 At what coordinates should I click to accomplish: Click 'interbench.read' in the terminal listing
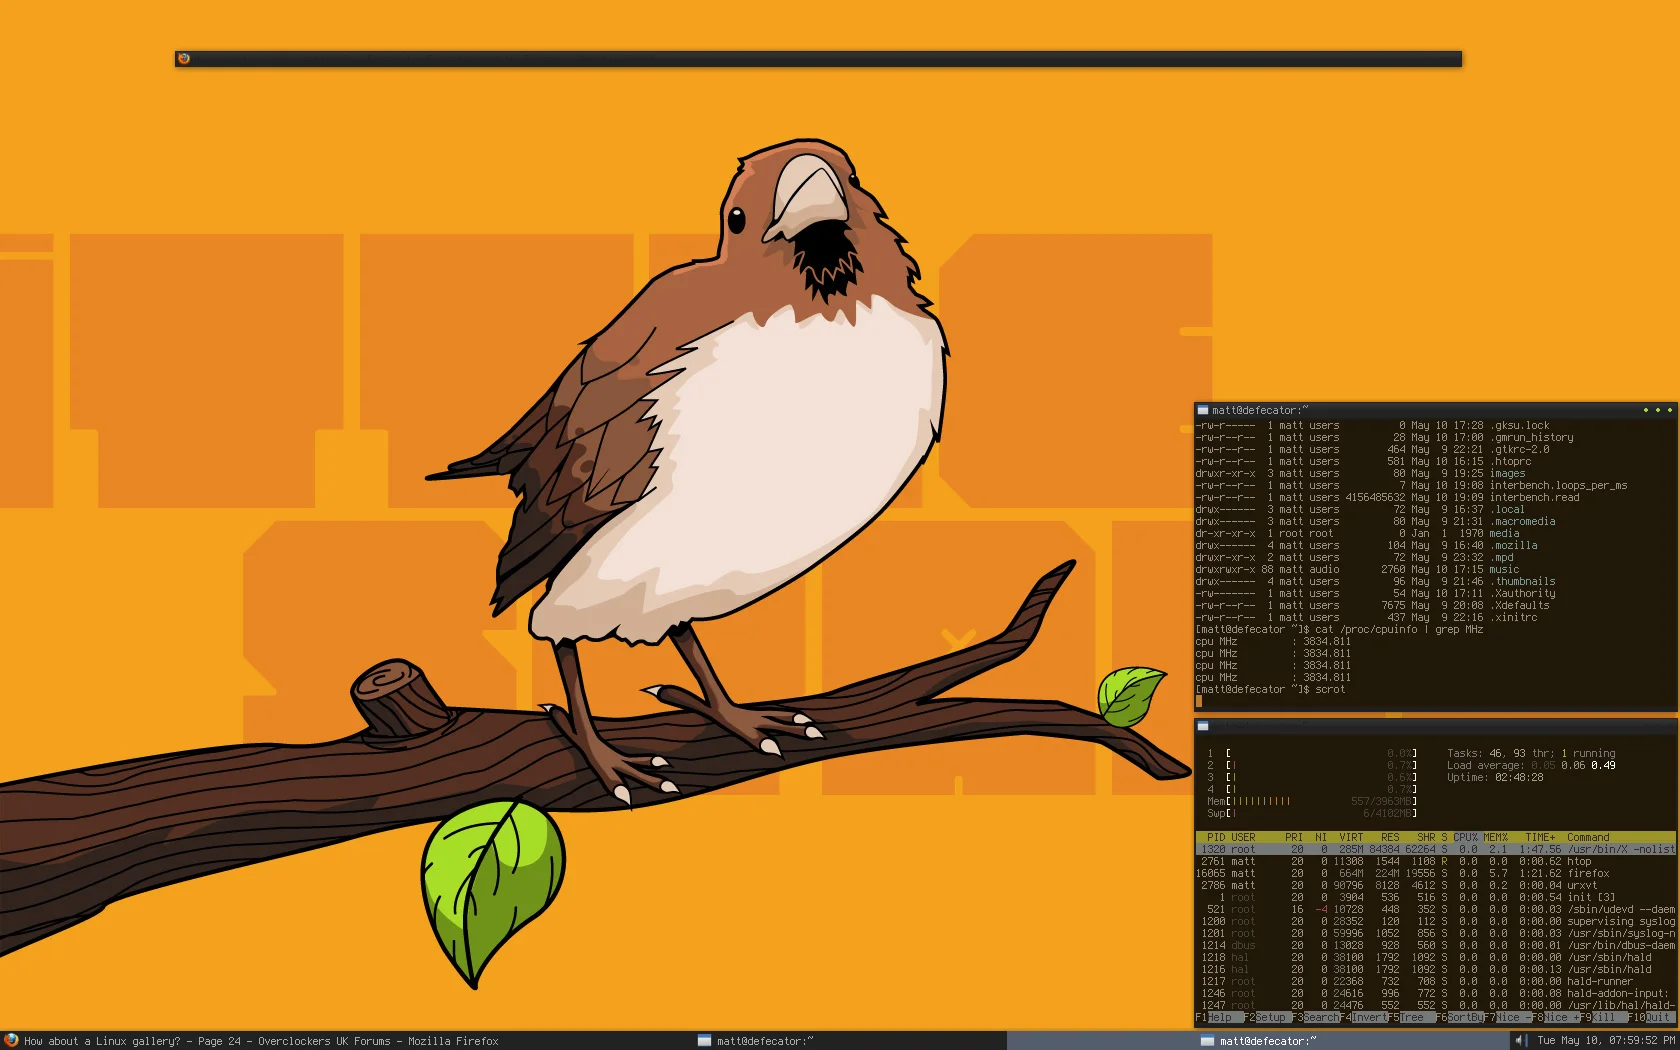pyautogui.click(x=1534, y=497)
